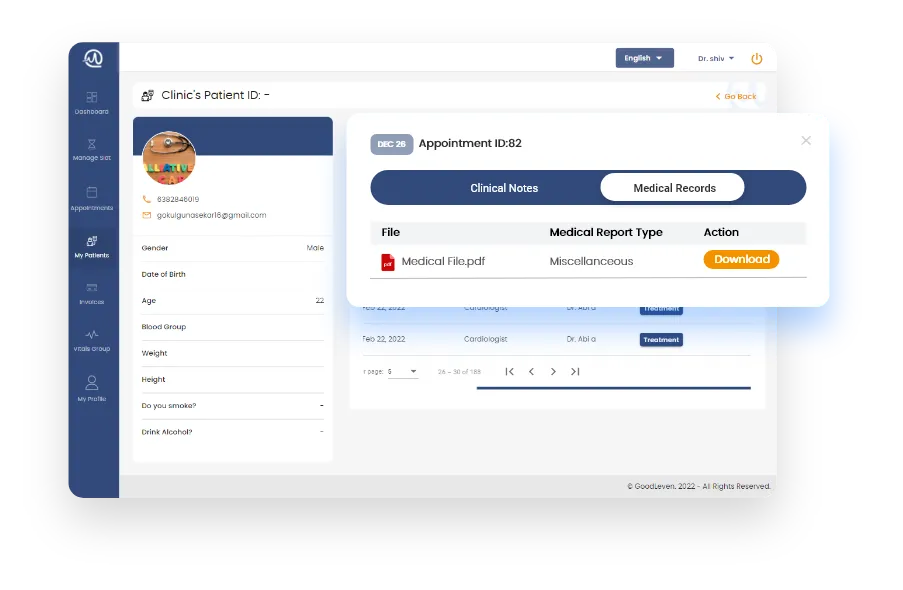Image resolution: width=903 pixels, height=590 pixels.
Task: Click the patient's profile photo
Action: 169,157
